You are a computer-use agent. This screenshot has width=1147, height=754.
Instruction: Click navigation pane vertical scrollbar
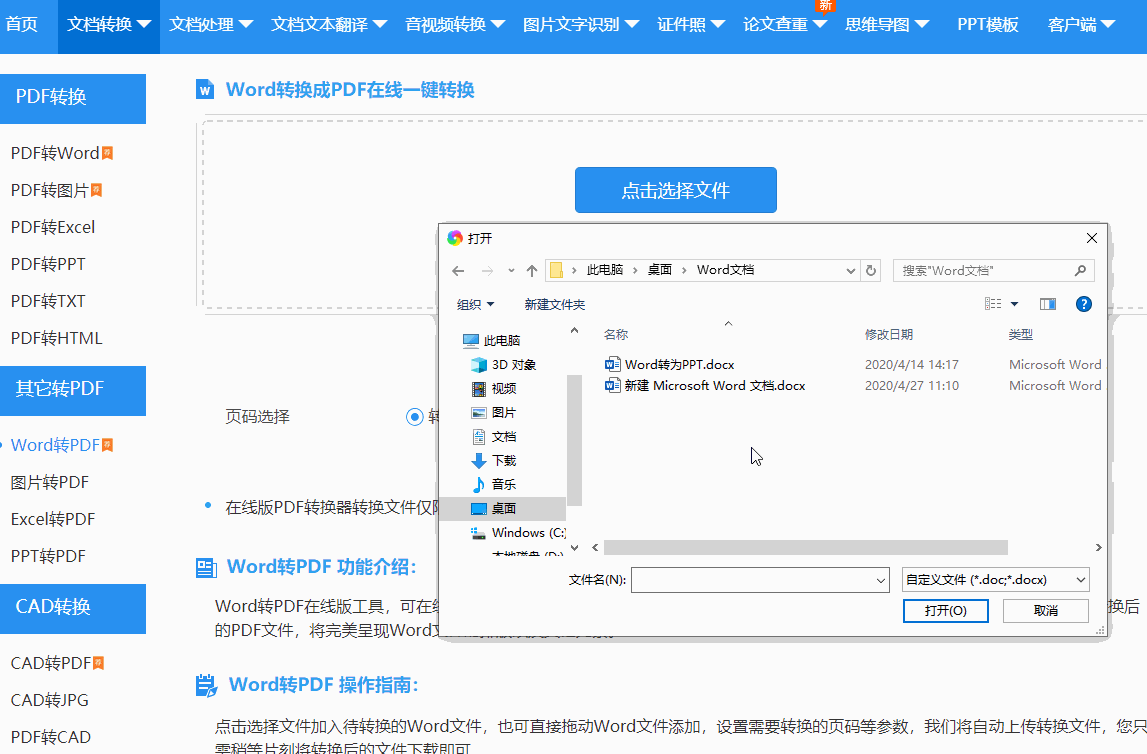pos(574,440)
